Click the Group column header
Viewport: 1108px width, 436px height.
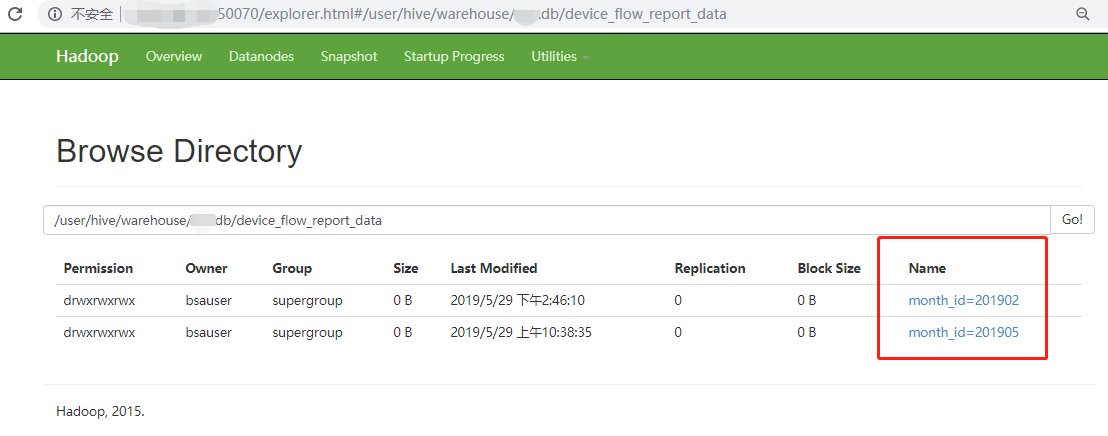point(292,269)
